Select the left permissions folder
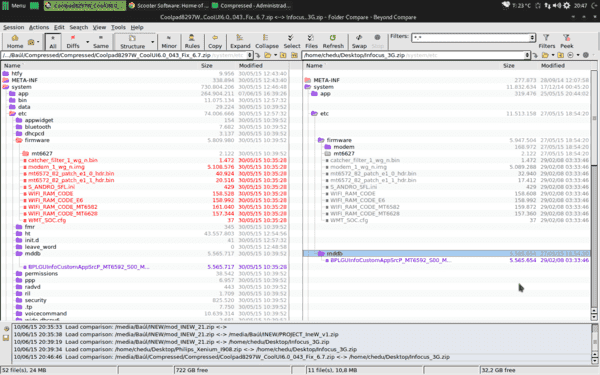The height and width of the screenshot is (375, 600). point(41,274)
